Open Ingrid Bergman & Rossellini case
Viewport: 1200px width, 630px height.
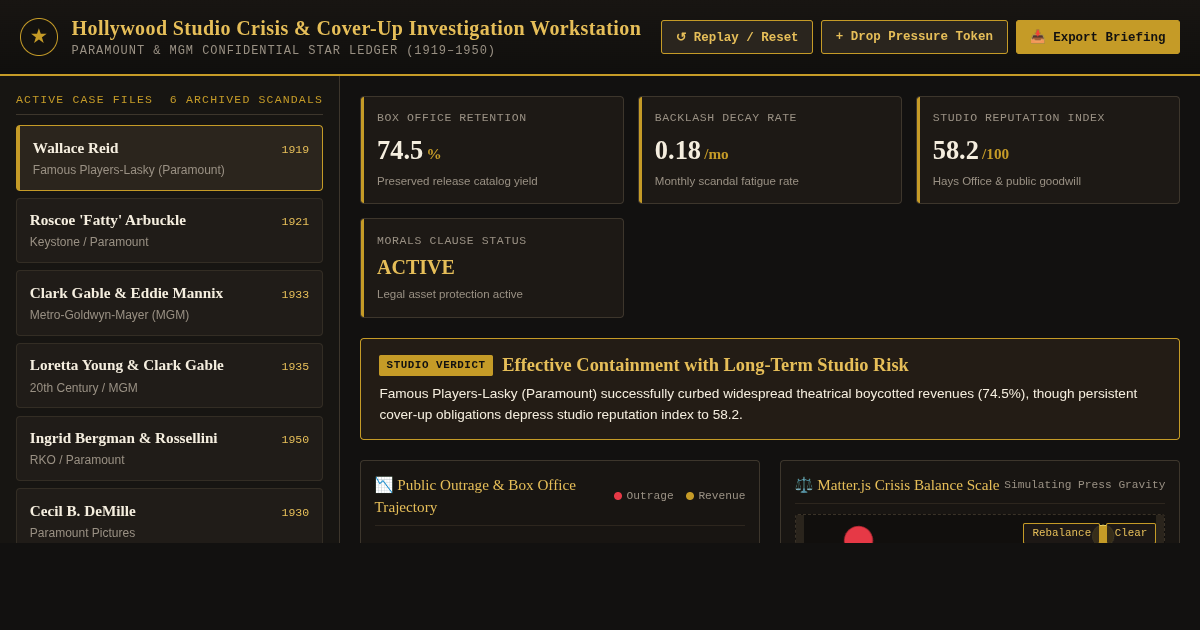point(169,448)
